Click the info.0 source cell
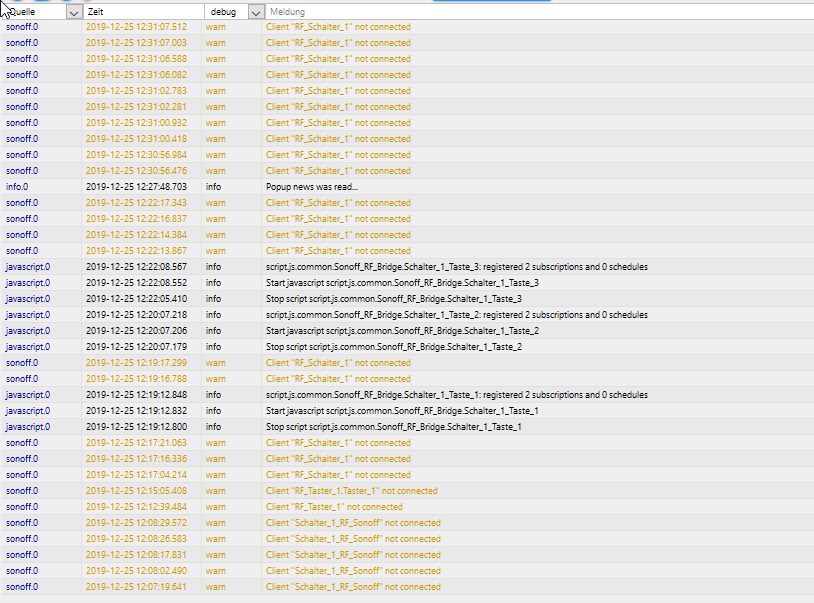Image resolution: width=814 pixels, height=603 pixels. (x=18, y=187)
